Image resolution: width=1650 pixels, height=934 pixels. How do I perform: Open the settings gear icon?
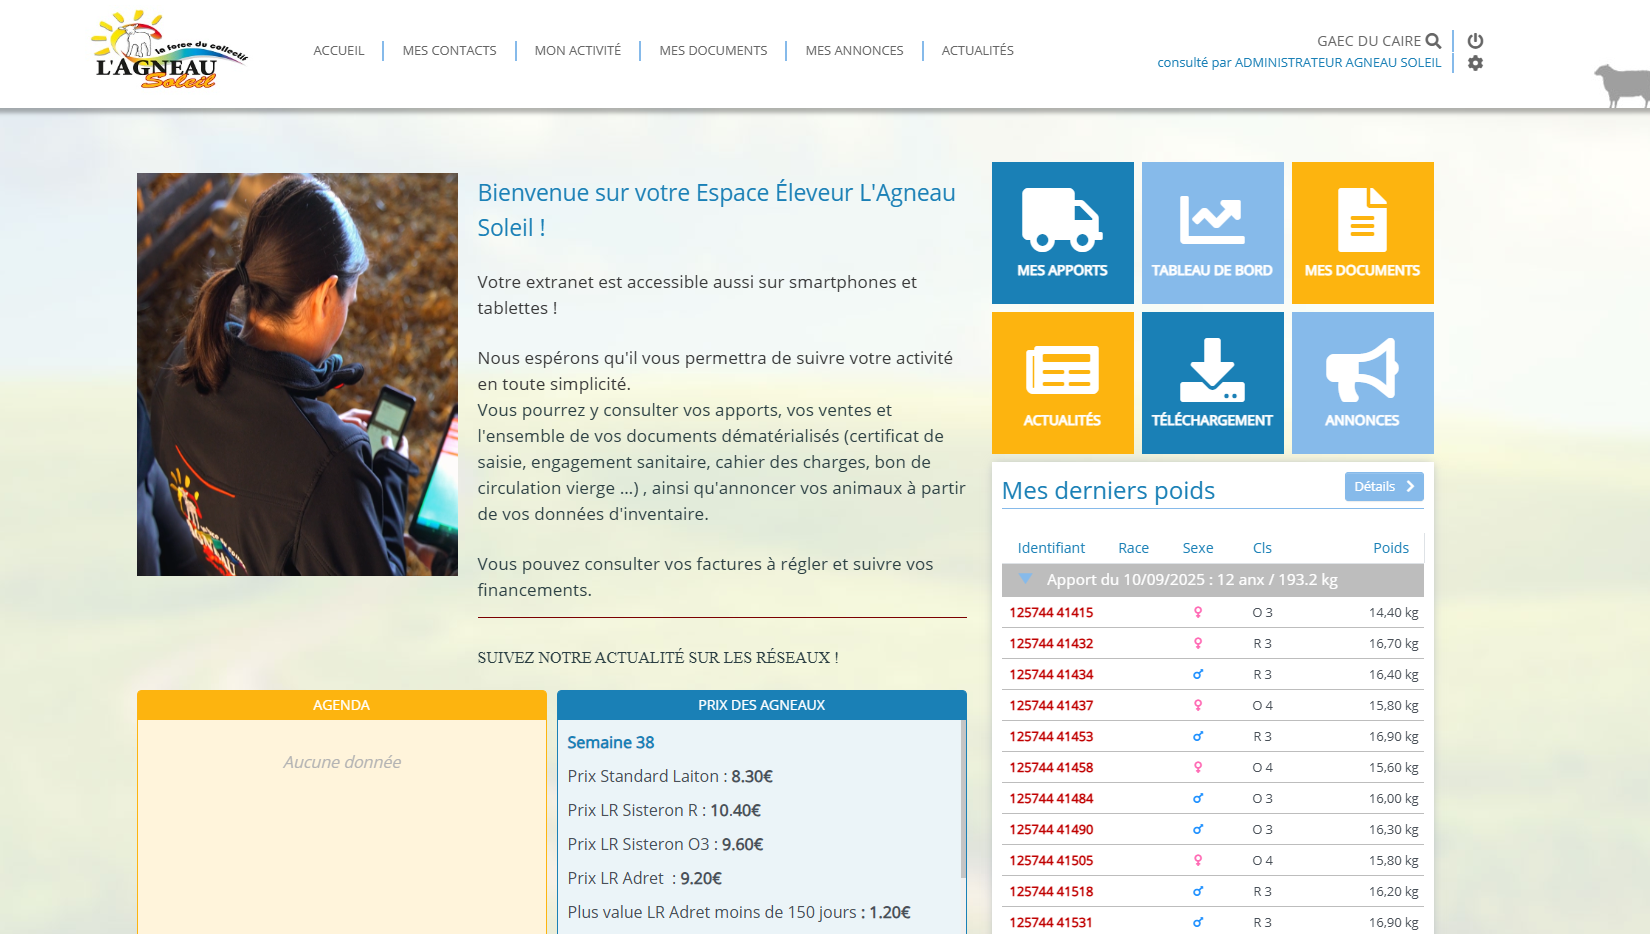[1475, 63]
